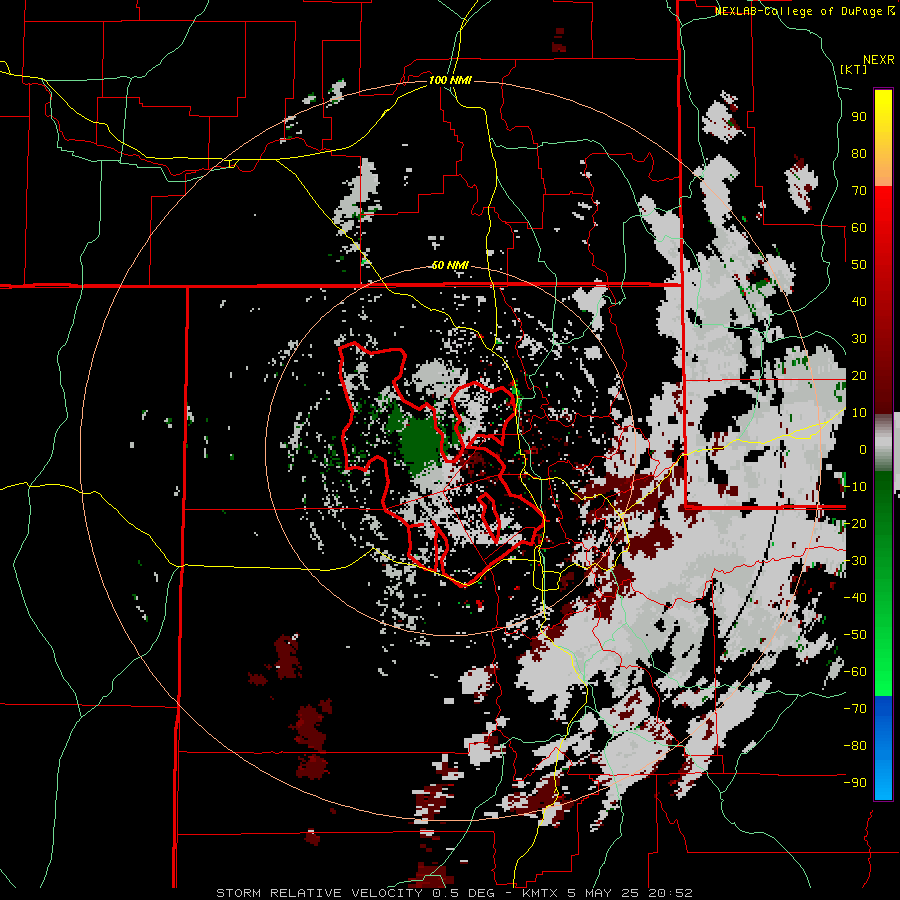Click the -80 scale value

click(855, 746)
